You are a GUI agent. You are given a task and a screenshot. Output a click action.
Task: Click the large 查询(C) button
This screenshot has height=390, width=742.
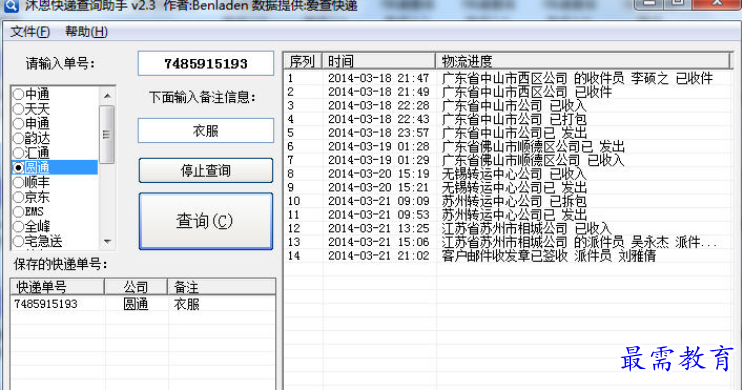[x=206, y=221]
